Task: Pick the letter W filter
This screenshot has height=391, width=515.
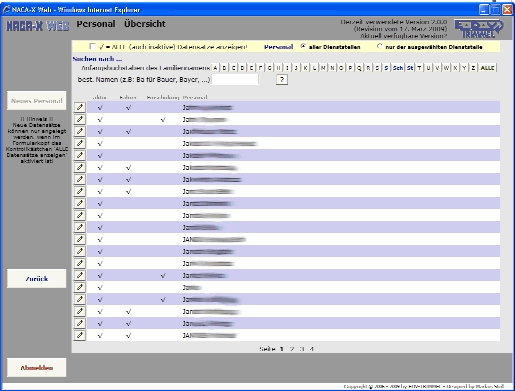Action: [x=446, y=68]
